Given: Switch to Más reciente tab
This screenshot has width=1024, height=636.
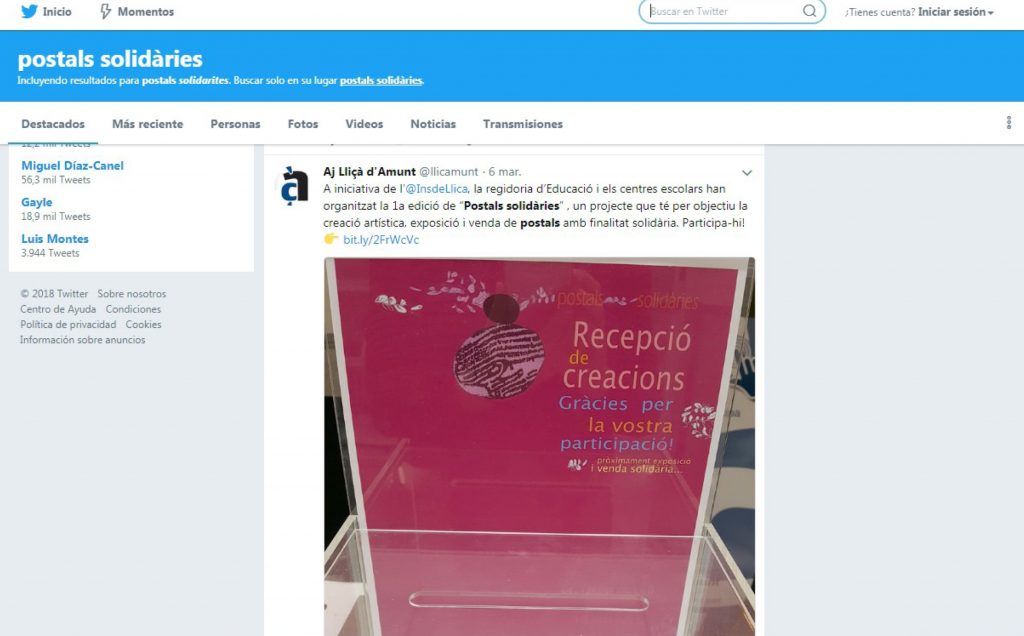Looking at the screenshot, I should [148, 124].
